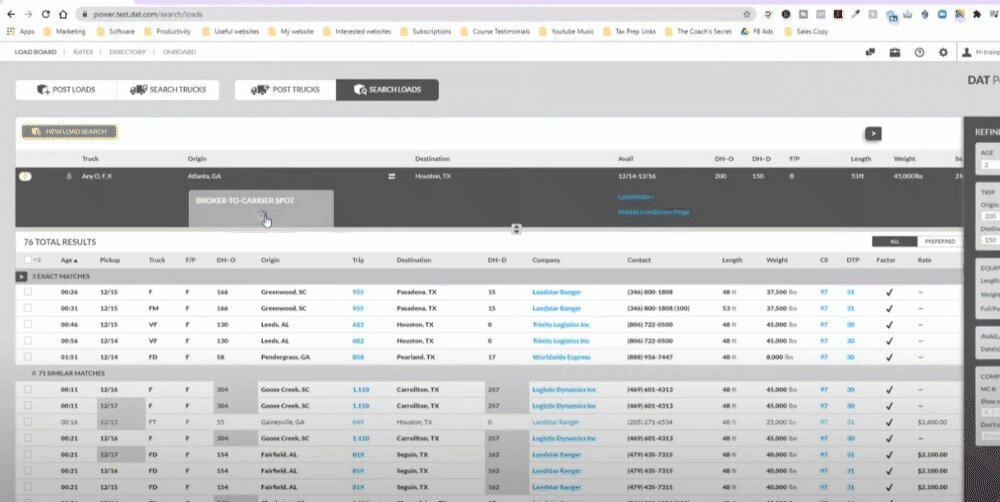This screenshot has width=1000, height=502.
Task: Swap origin and destination arrows icon
Action: [392, 177]
